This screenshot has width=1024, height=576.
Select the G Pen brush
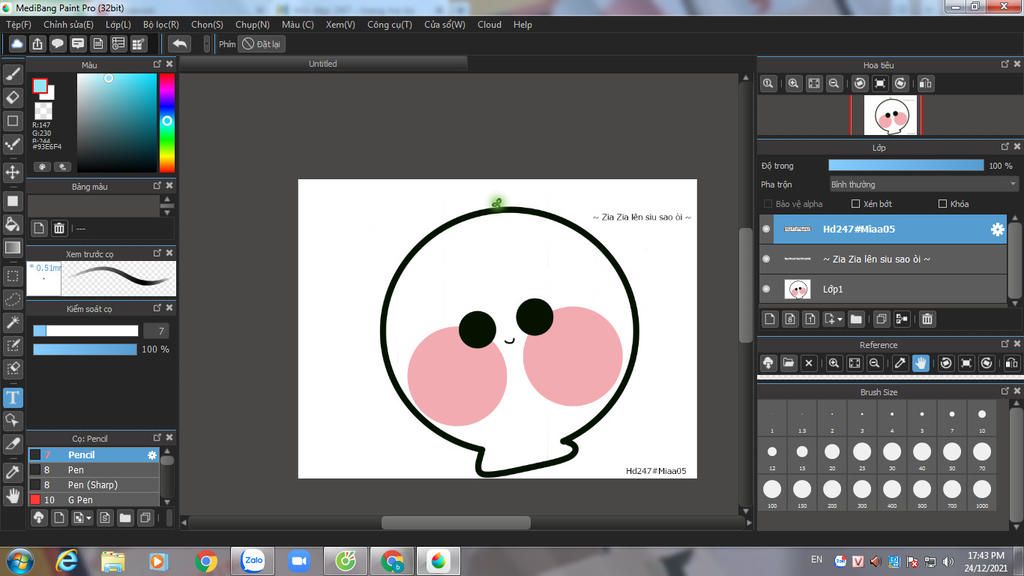(x=93, y=500)
